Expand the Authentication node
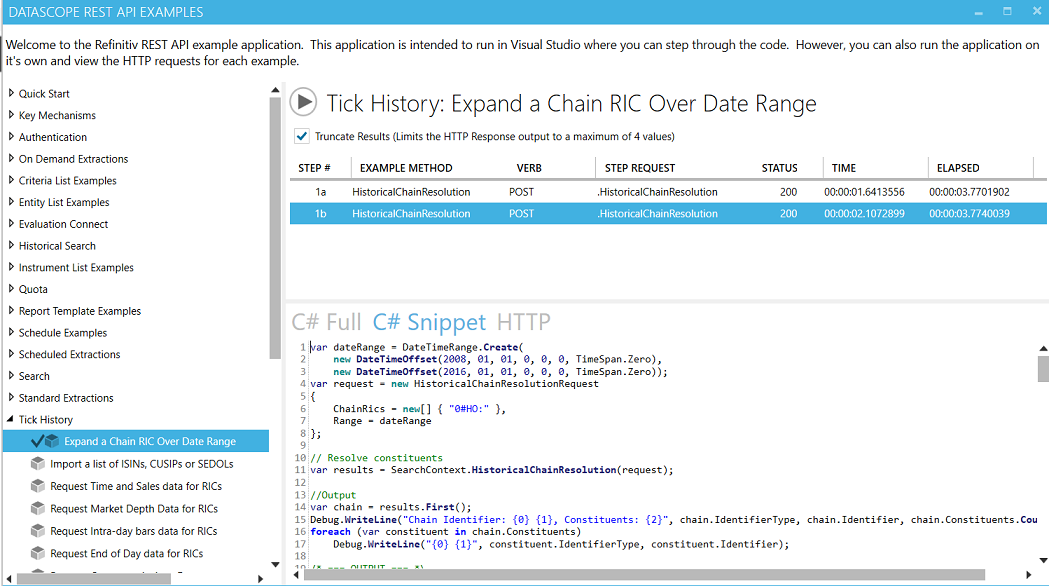Viewport: 1049px width, 586px height. pyautogui.click(x=11, y=136)
